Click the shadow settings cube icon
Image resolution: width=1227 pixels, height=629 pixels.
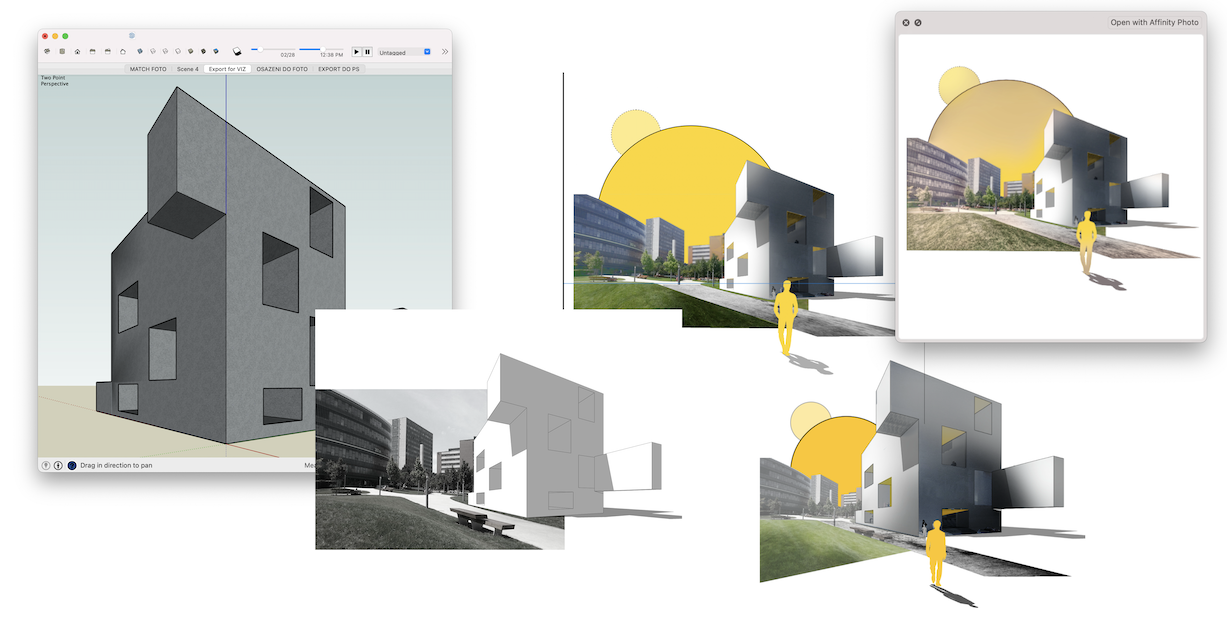click(x=237, y=51)
